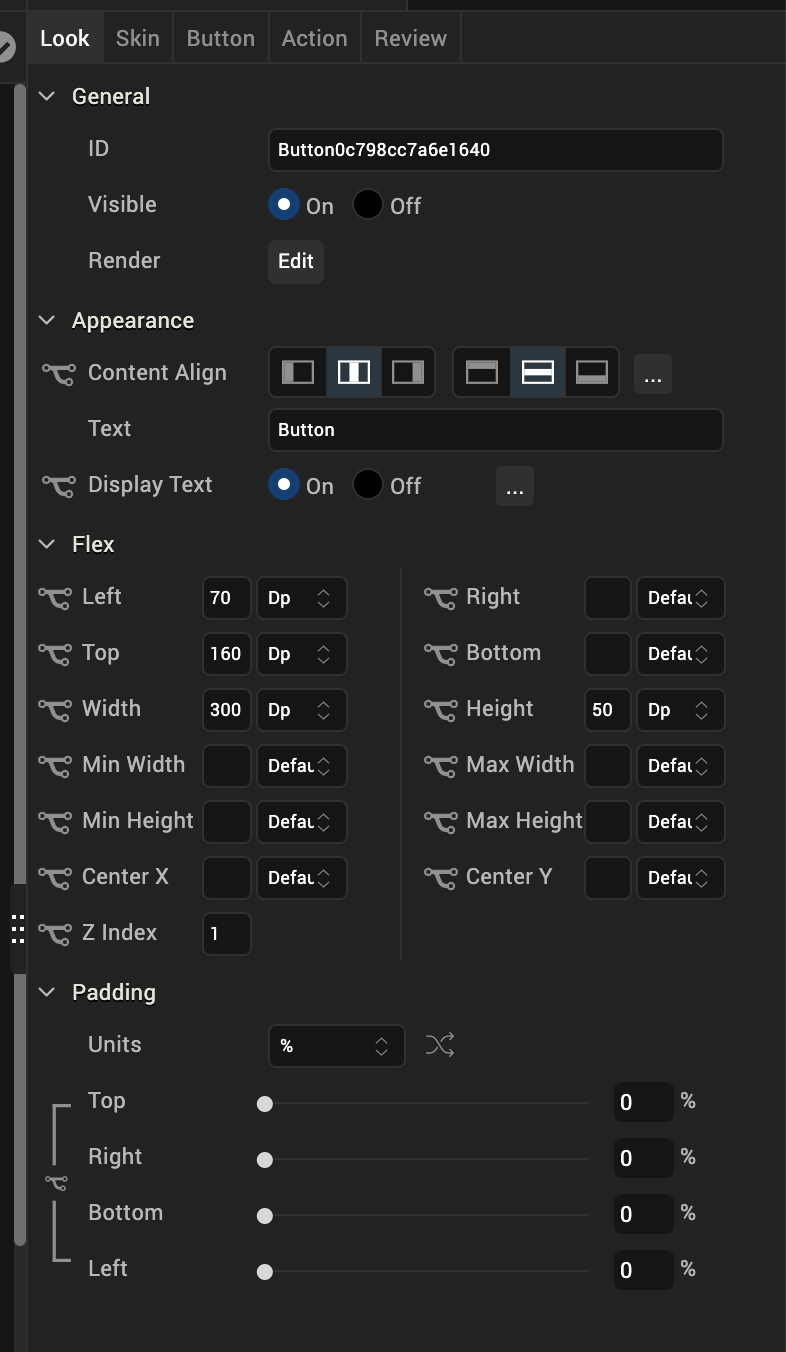This screenshot has height=1352, width=786.
Task: Collapse the Flex section
Action: pos(46,545)
